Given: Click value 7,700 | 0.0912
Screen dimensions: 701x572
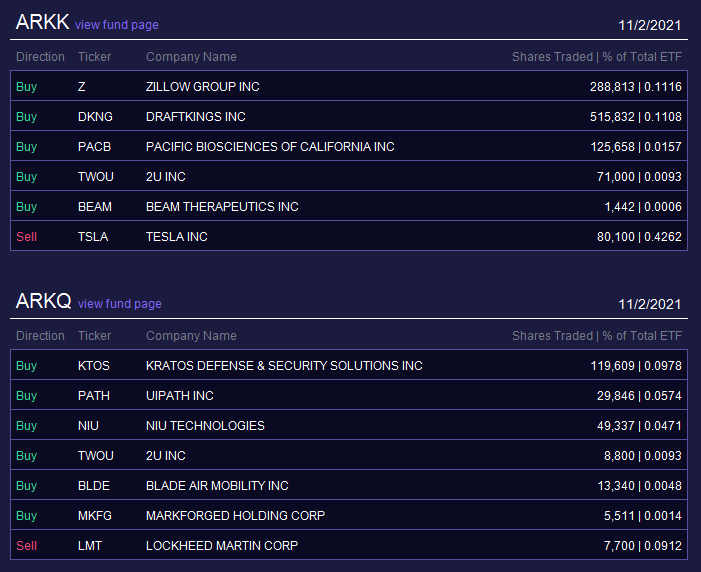Looking at the screenshot, I should tap(643, 546).
